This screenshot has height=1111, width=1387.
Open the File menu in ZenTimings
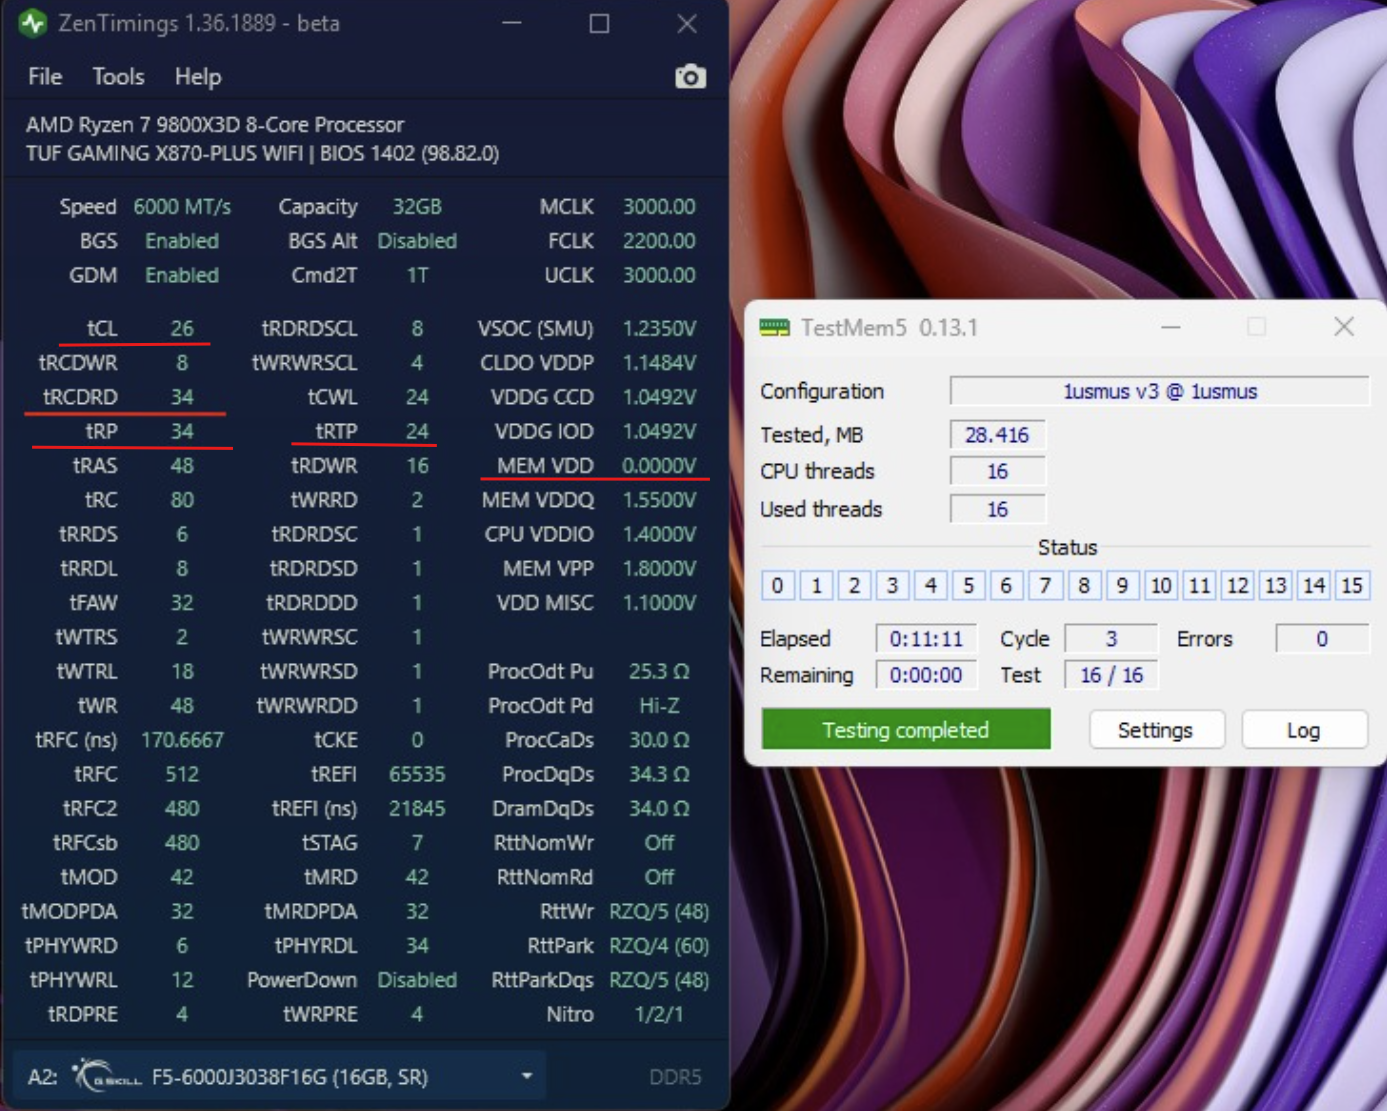tap(45, 77)
